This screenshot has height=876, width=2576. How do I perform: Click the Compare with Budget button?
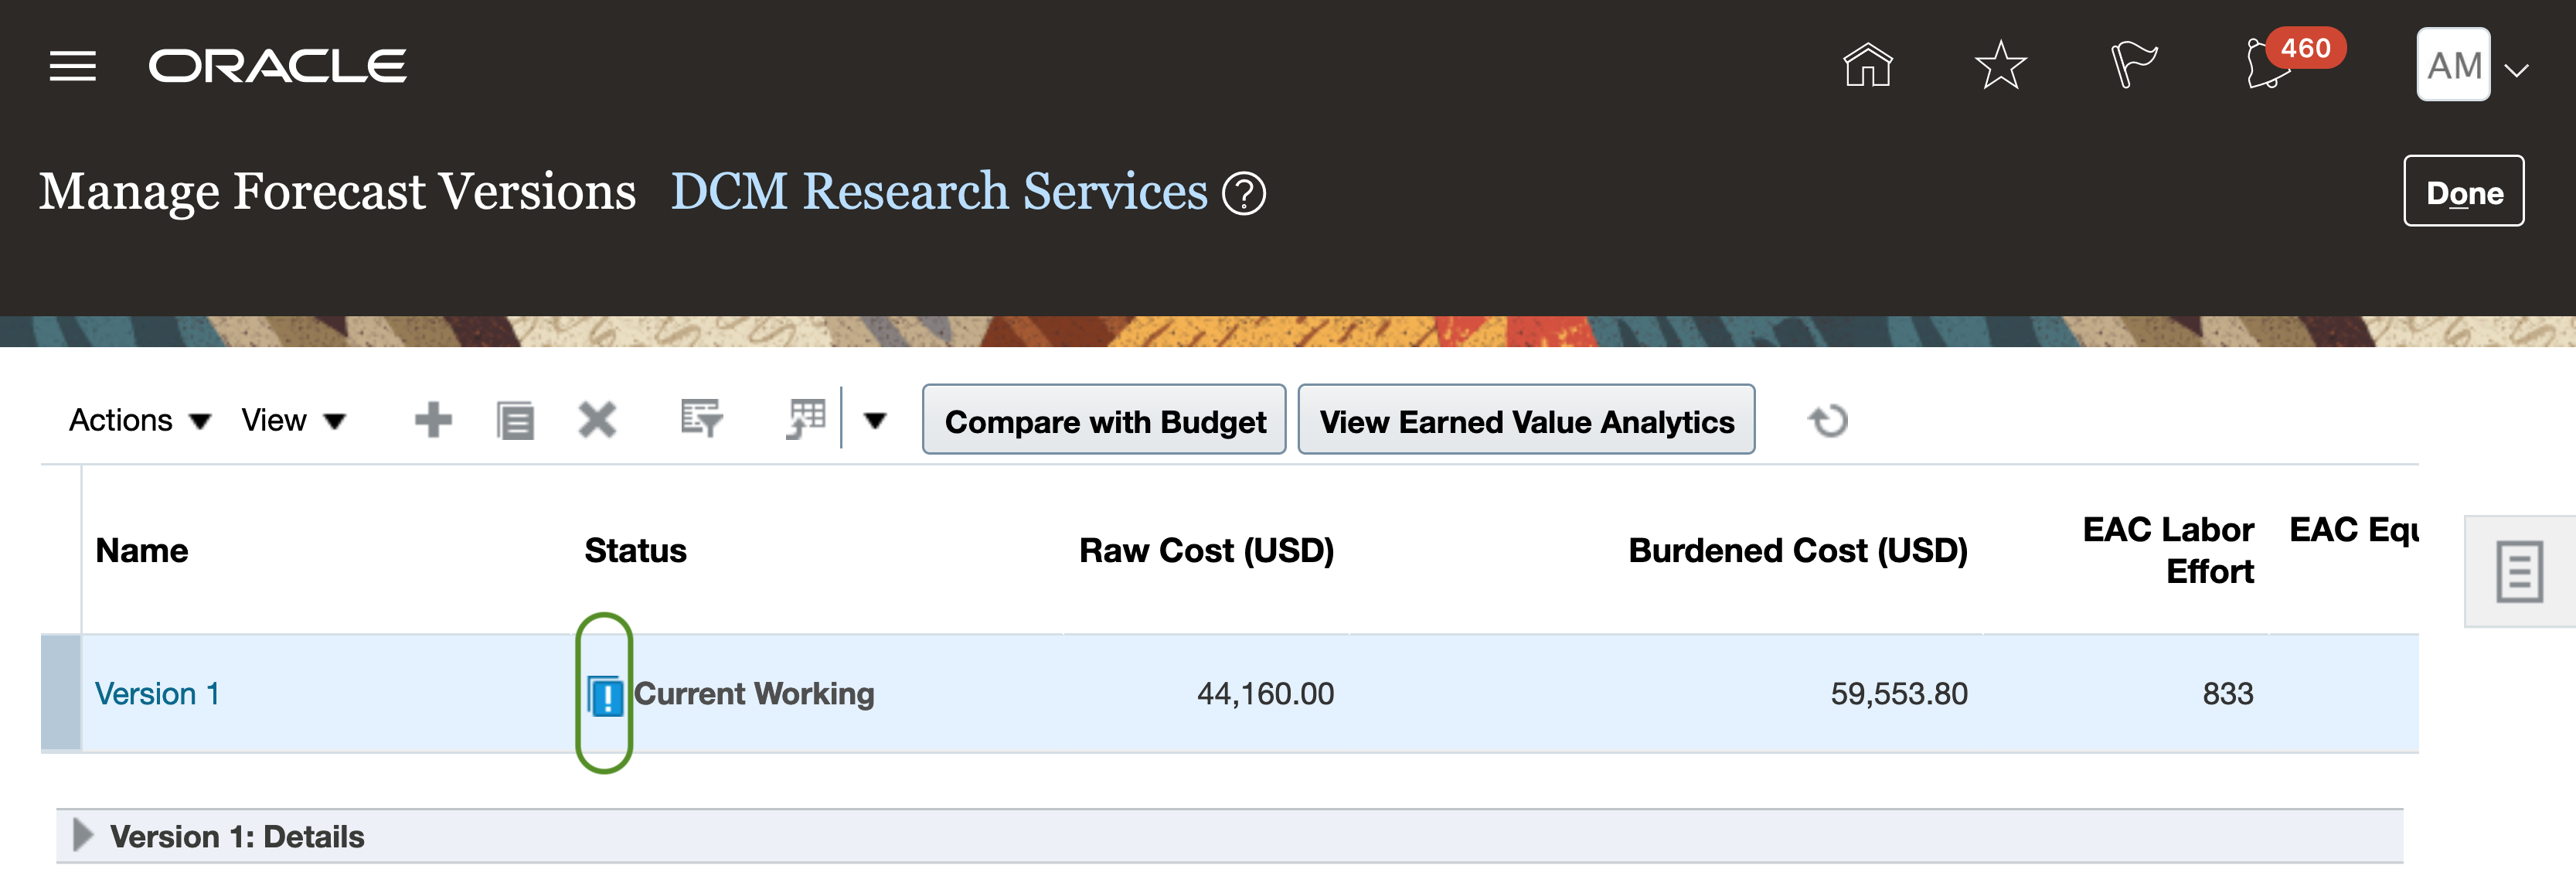point(1104,420)
